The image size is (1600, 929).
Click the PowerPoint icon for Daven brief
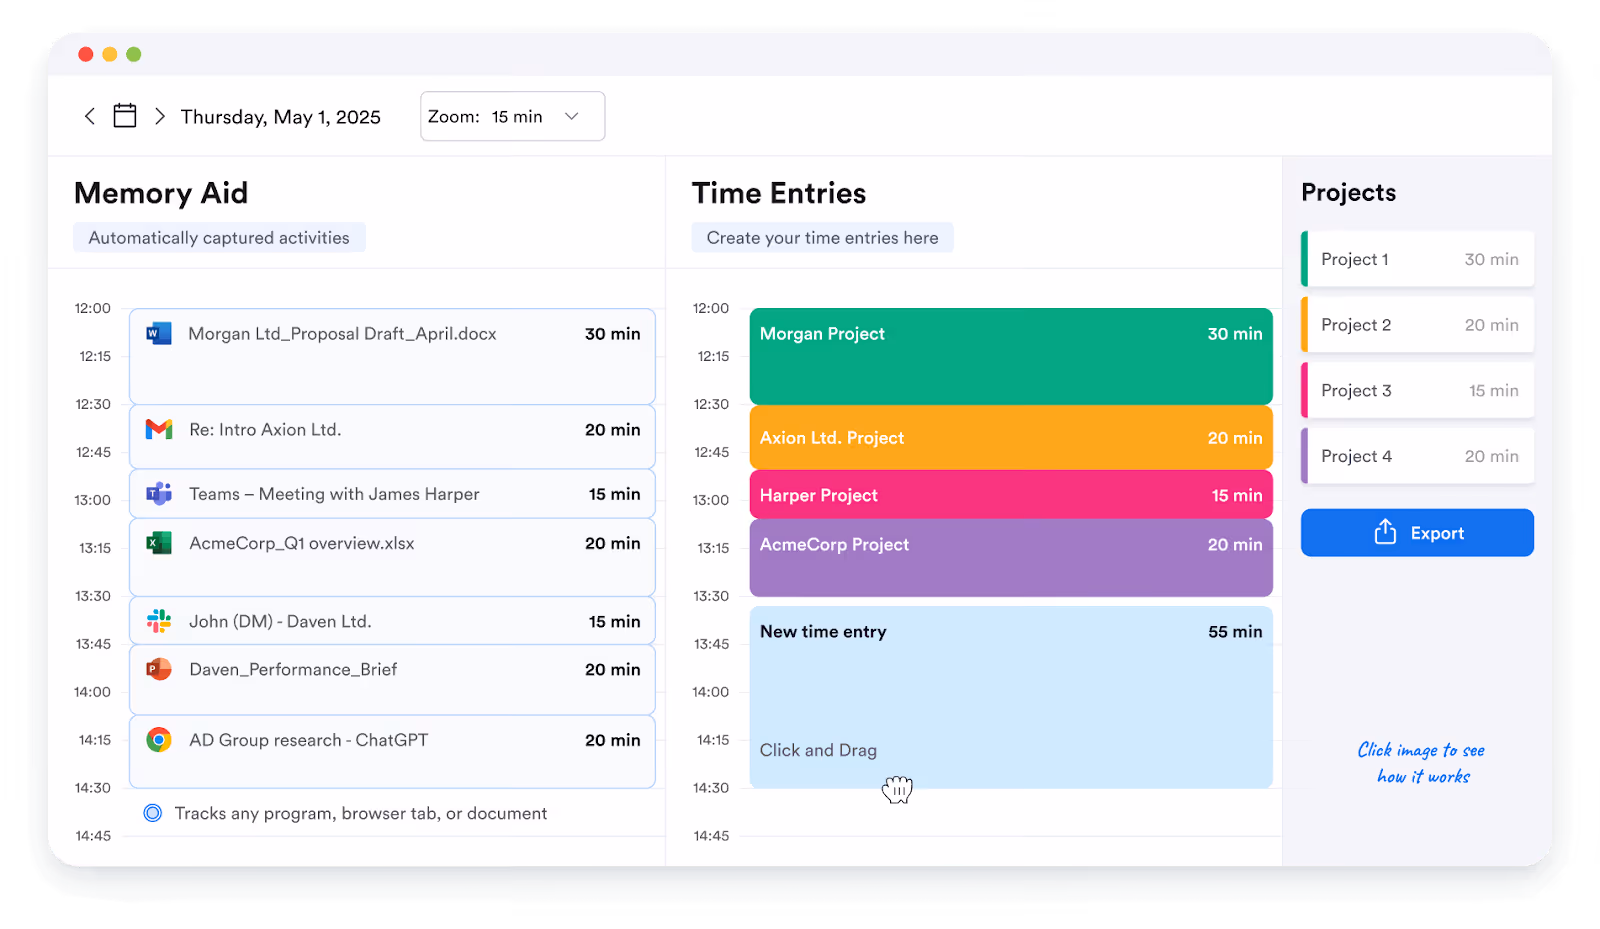[159, 669]
